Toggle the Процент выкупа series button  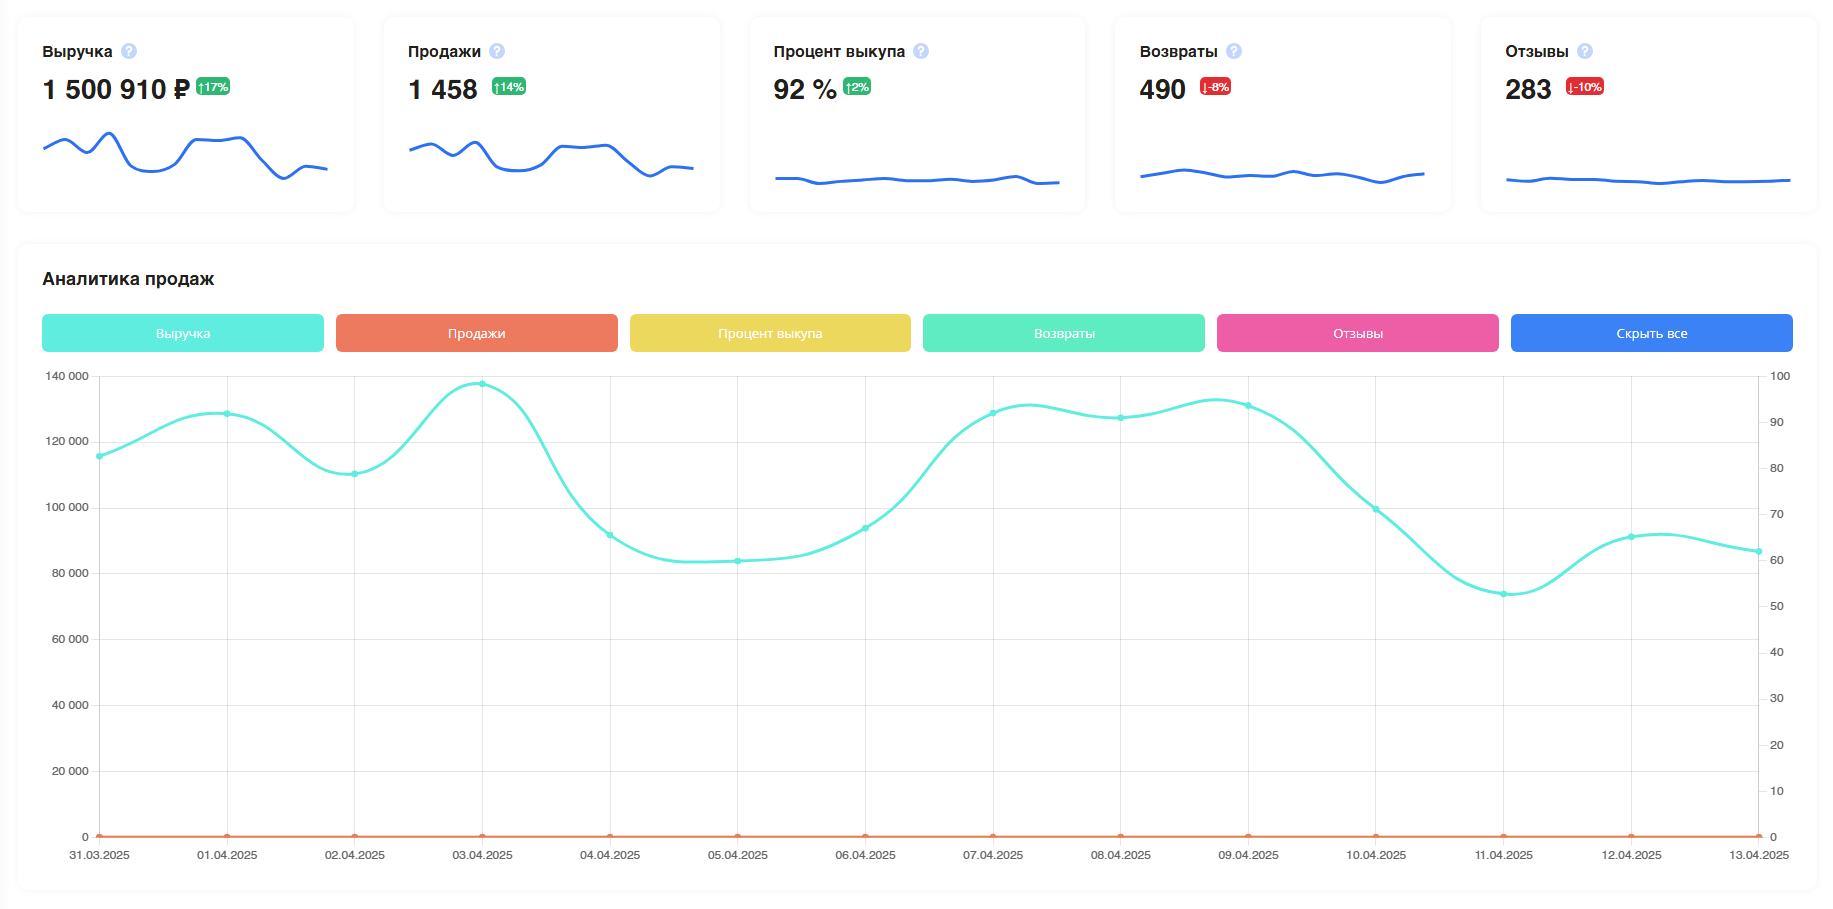[x=770, y=333]
